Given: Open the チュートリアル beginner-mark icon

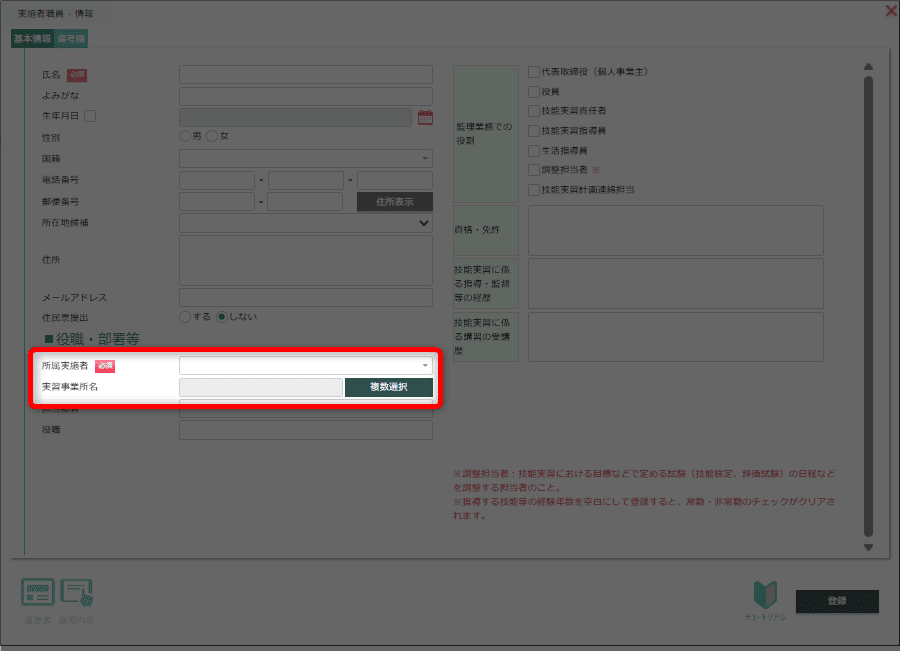Looking at the screenshot, I should click(x=763, y=596).
